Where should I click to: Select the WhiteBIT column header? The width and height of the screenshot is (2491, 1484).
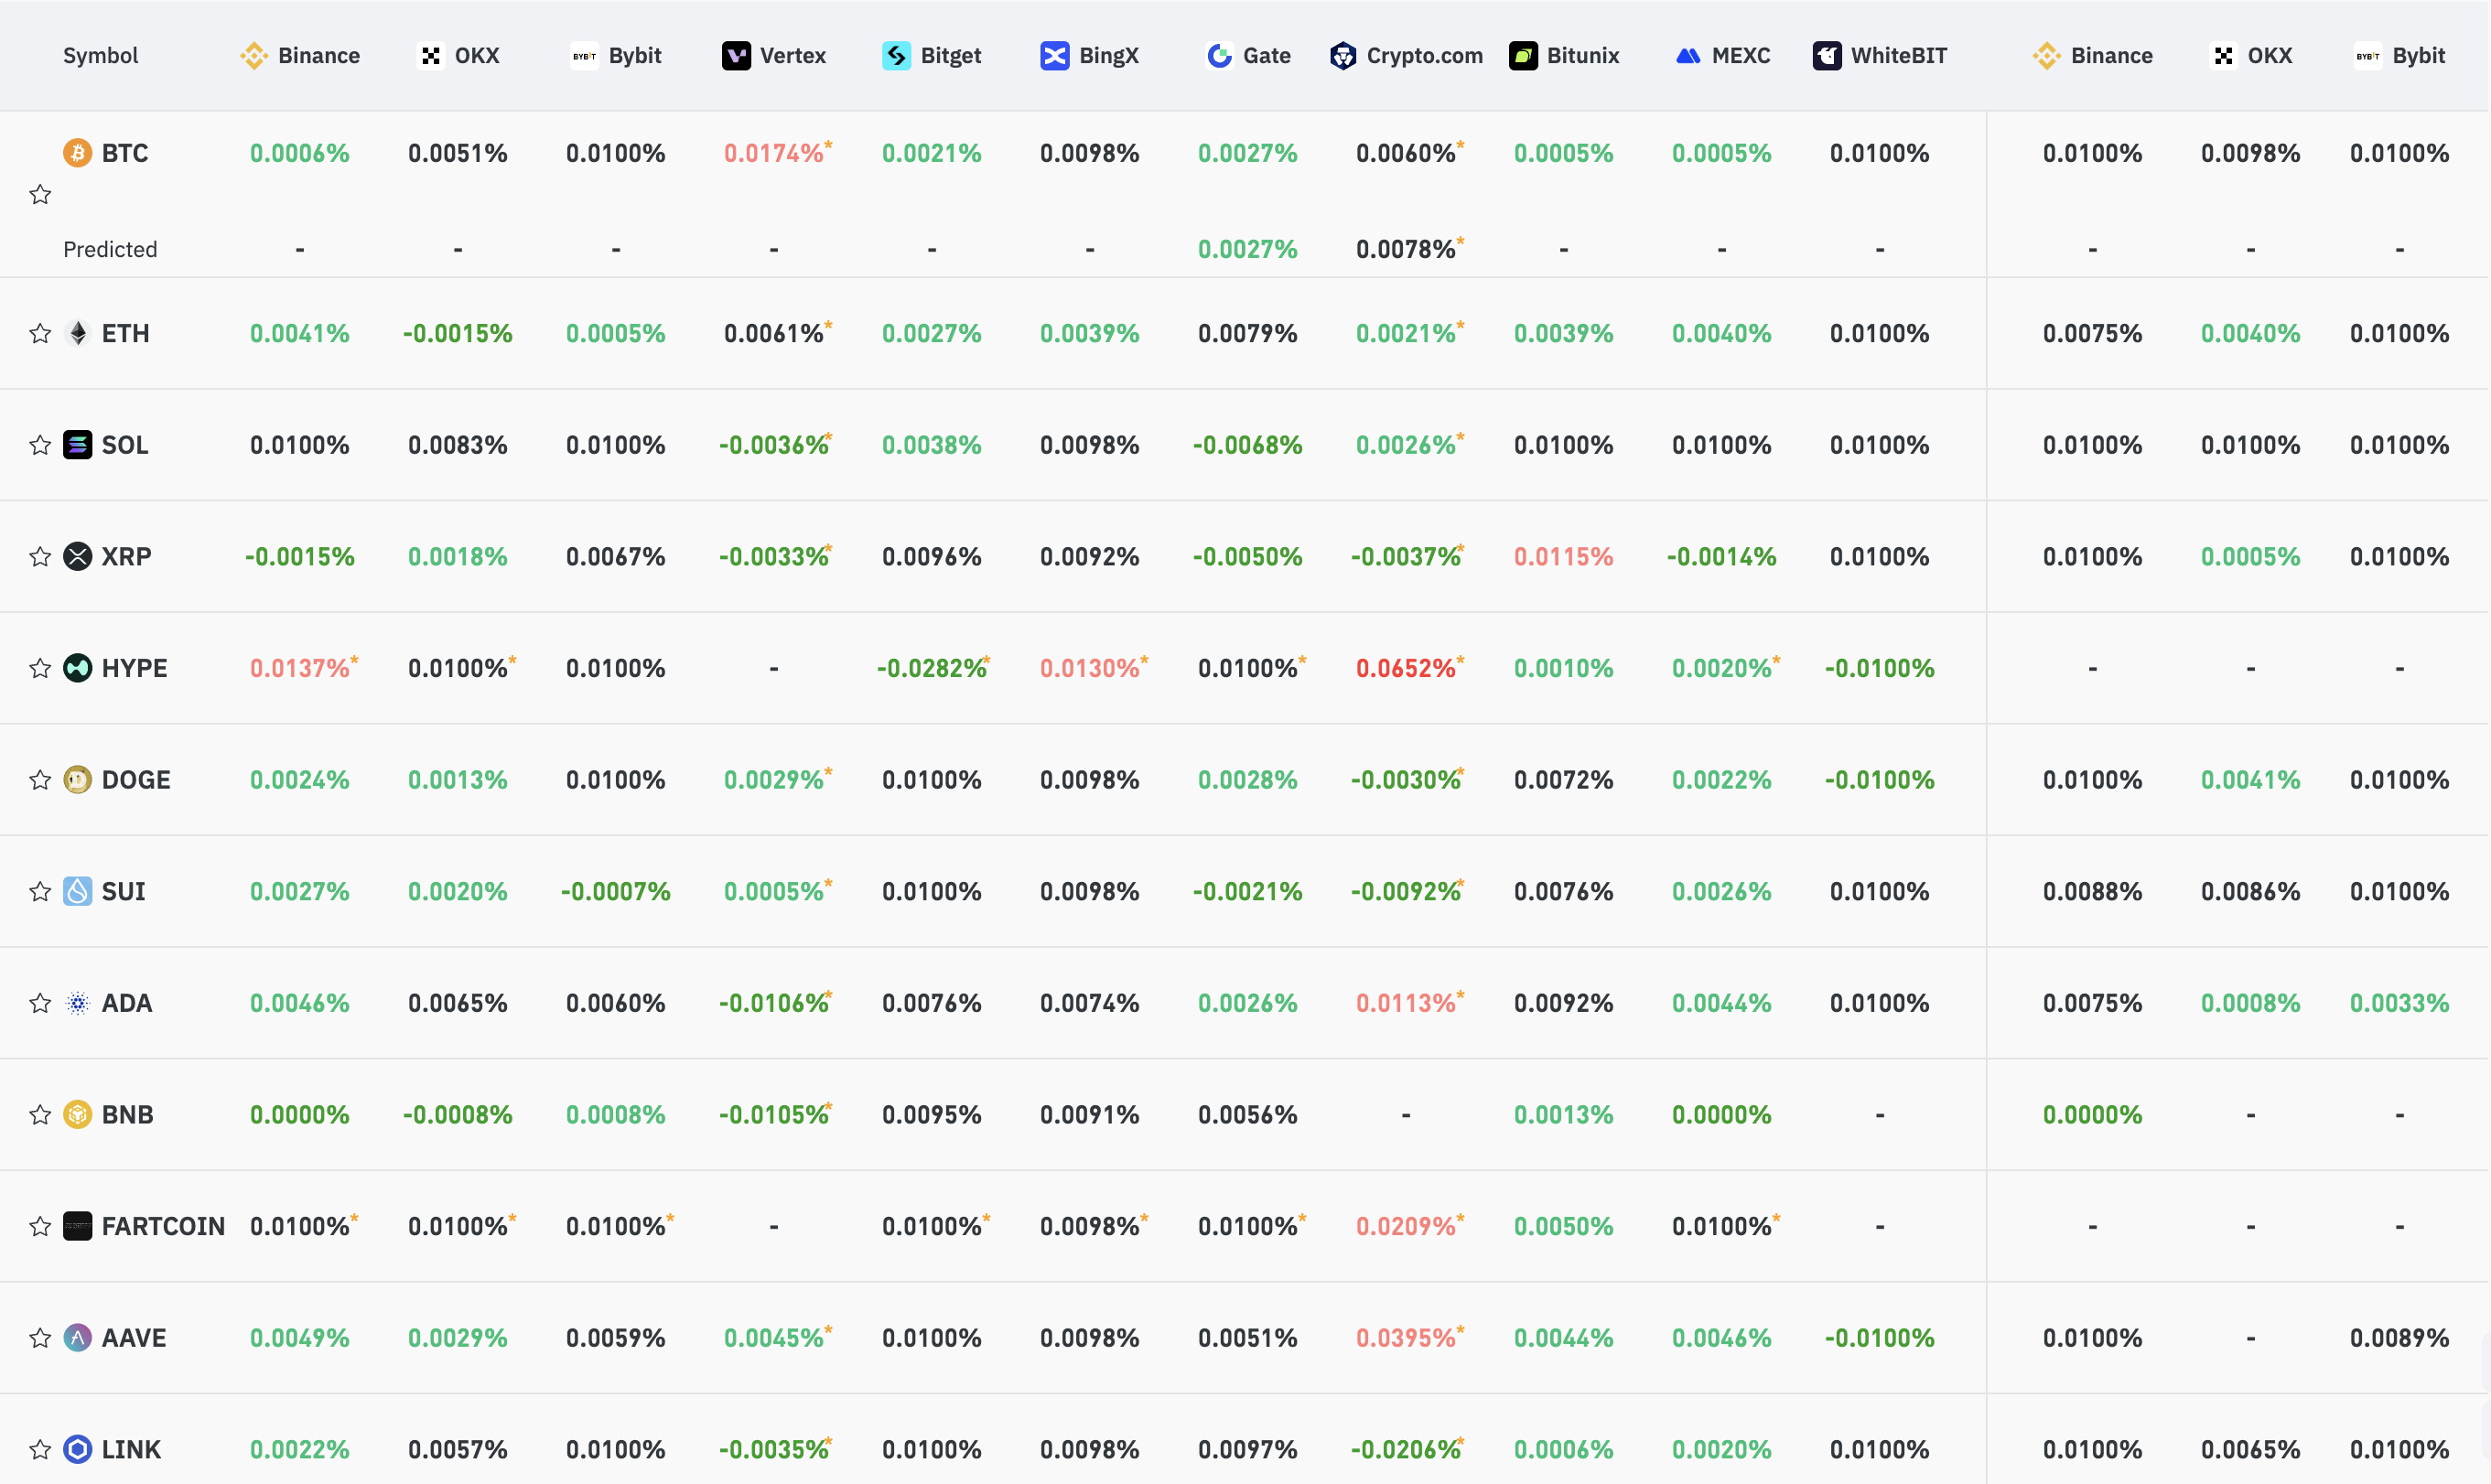point(1880,56)
